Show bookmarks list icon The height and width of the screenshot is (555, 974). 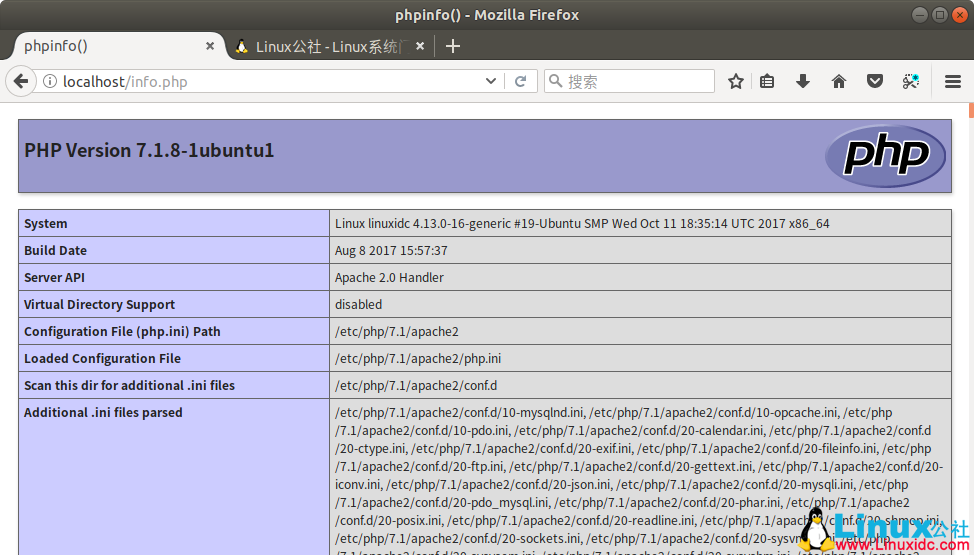pos(767,81)
